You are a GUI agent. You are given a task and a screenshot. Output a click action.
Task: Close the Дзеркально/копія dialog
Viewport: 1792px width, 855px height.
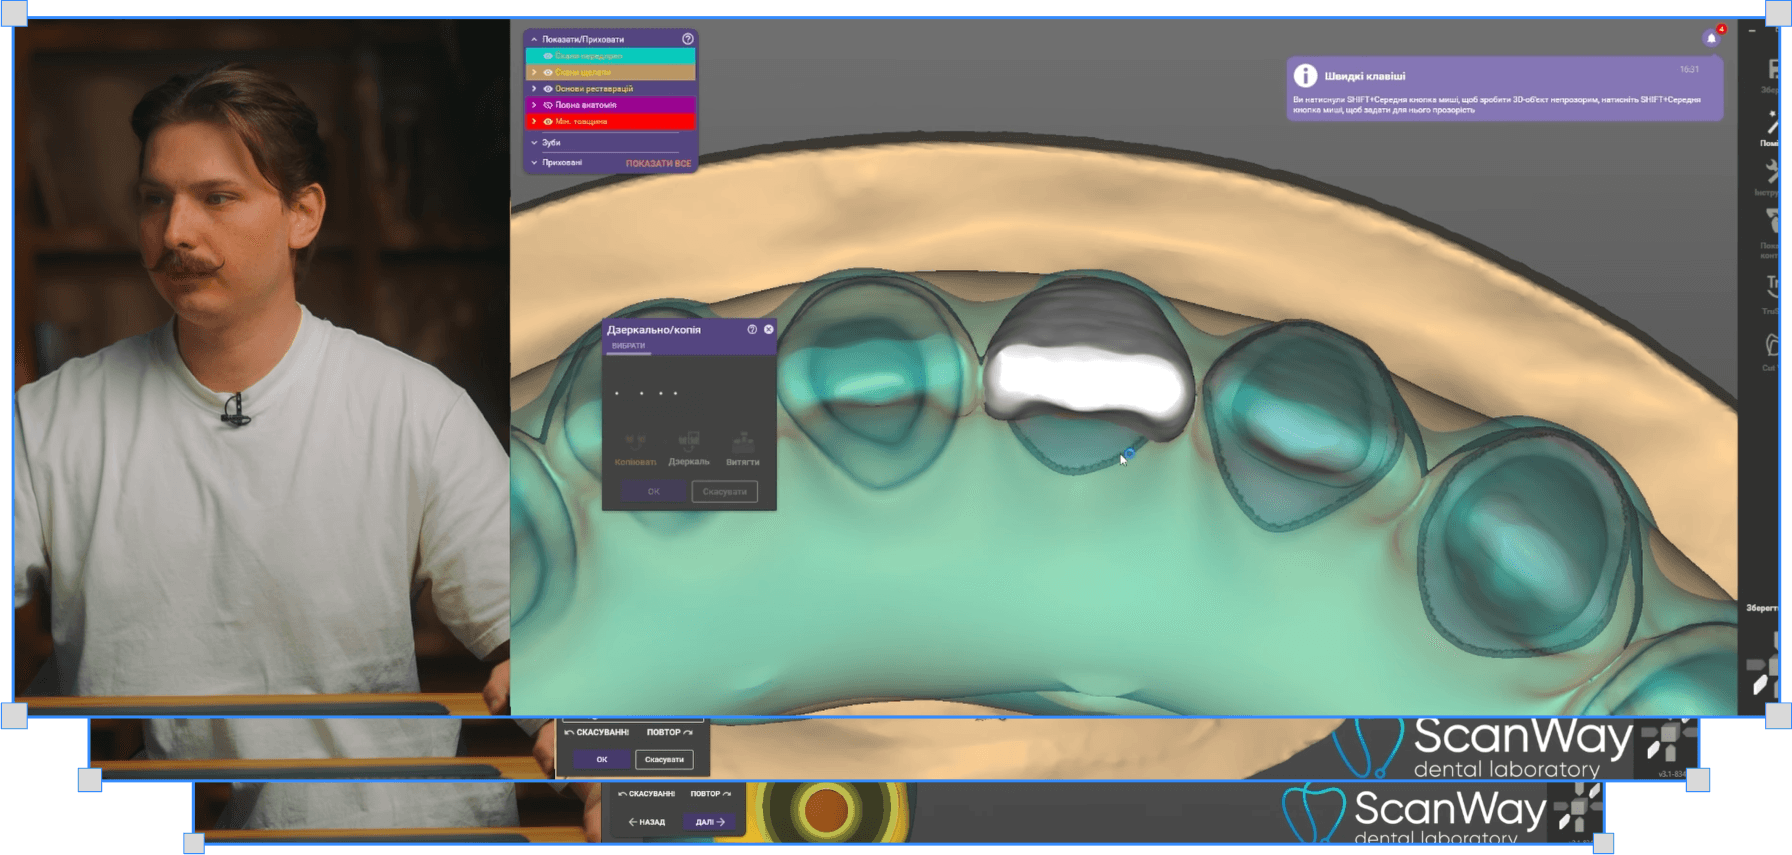click(x=769, y=329)
